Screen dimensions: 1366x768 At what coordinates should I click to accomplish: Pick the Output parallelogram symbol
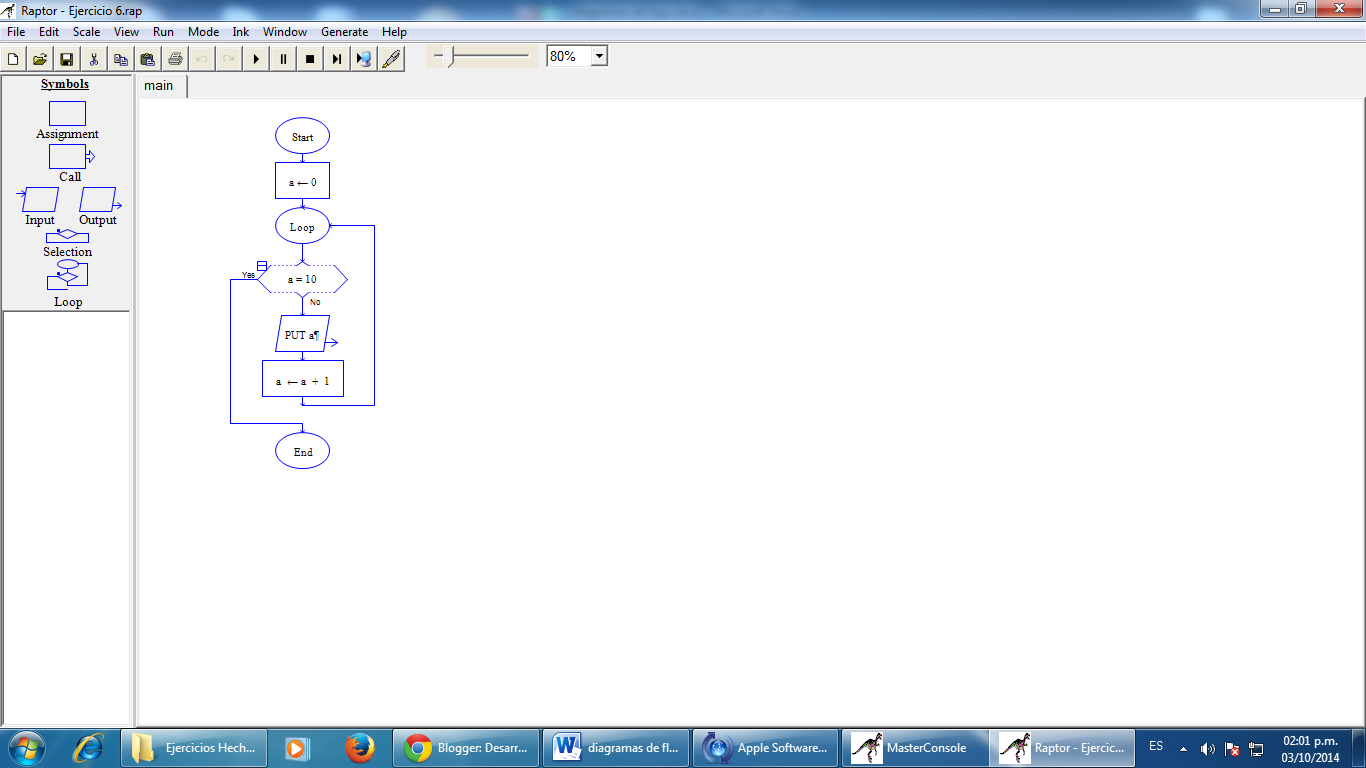click(98, 201)
